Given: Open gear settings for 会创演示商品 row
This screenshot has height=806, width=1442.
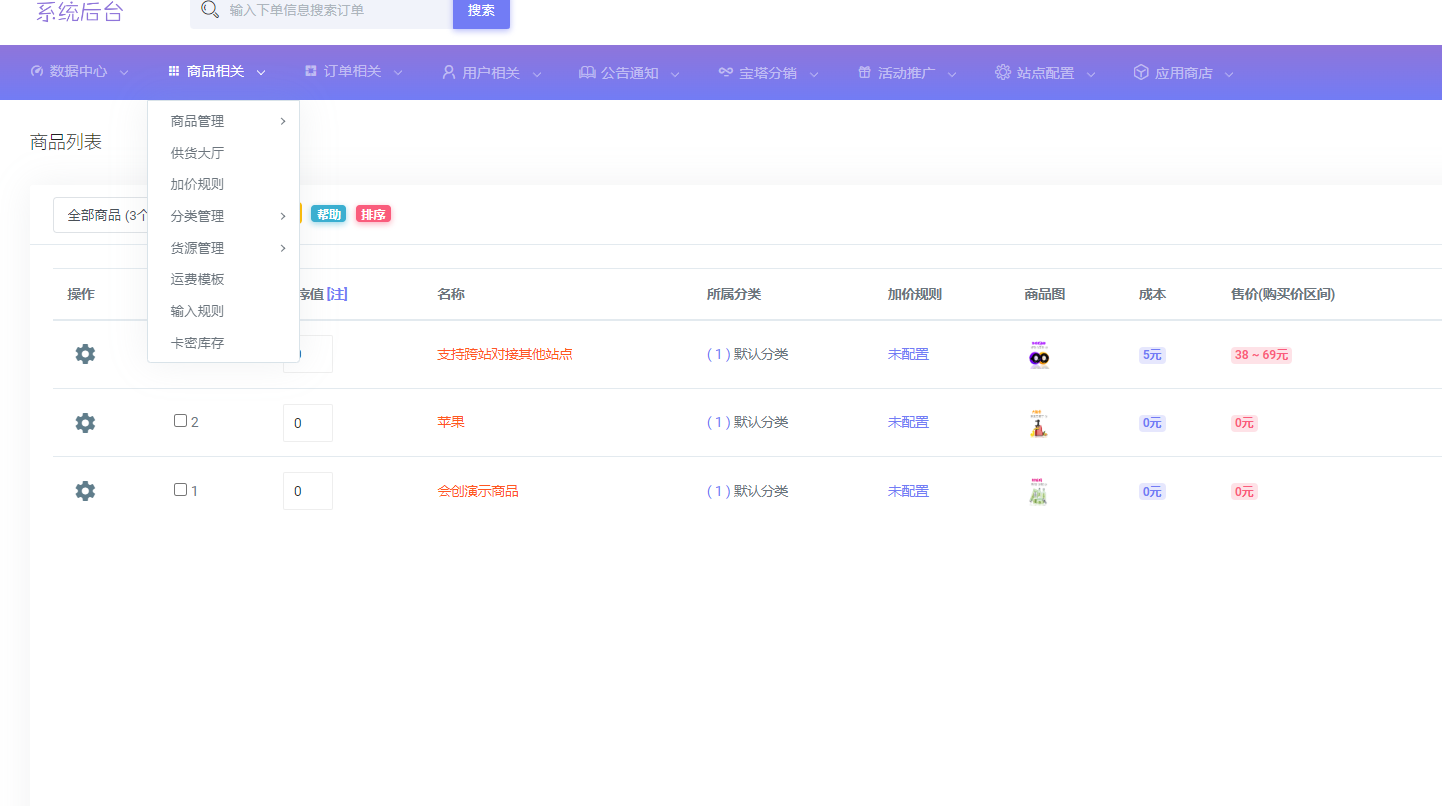Looking at the screenshot, I should (x=85, y=491).
